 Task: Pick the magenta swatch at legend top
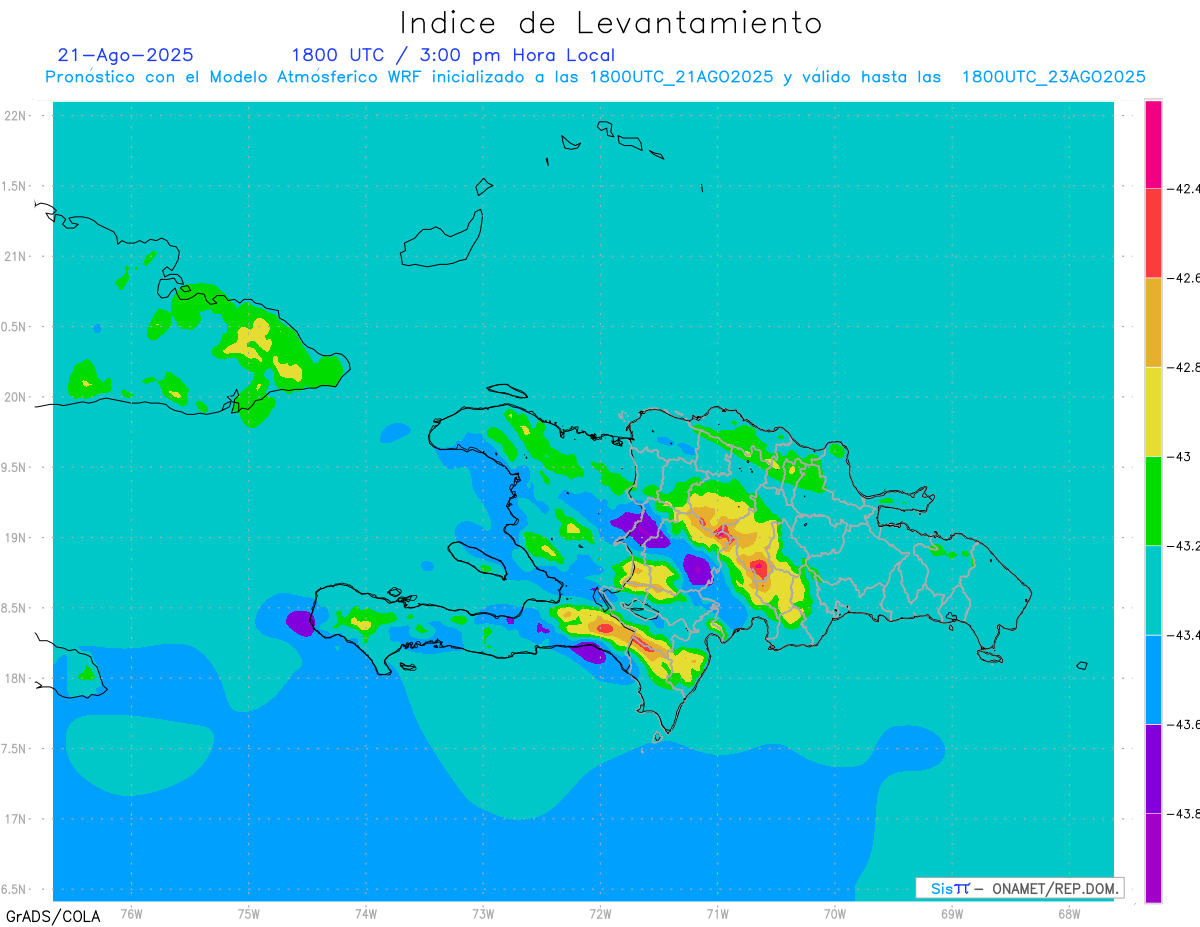click(x=1153, y=144)
